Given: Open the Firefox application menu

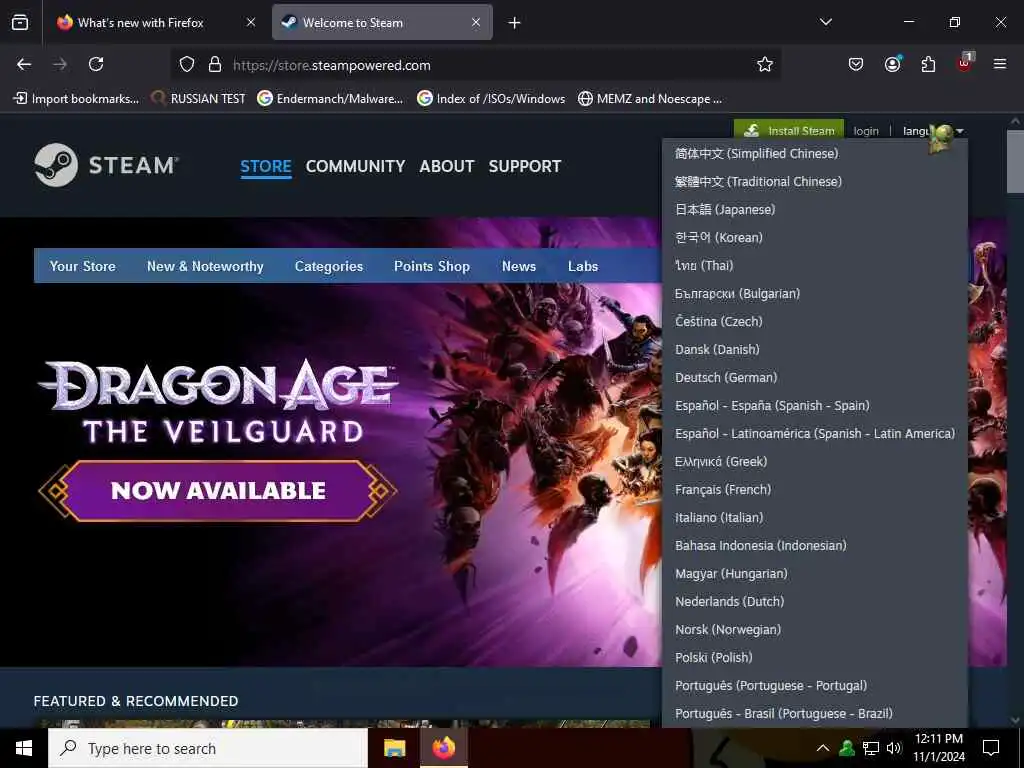Looking at the screenshot, I should 1000,64.
